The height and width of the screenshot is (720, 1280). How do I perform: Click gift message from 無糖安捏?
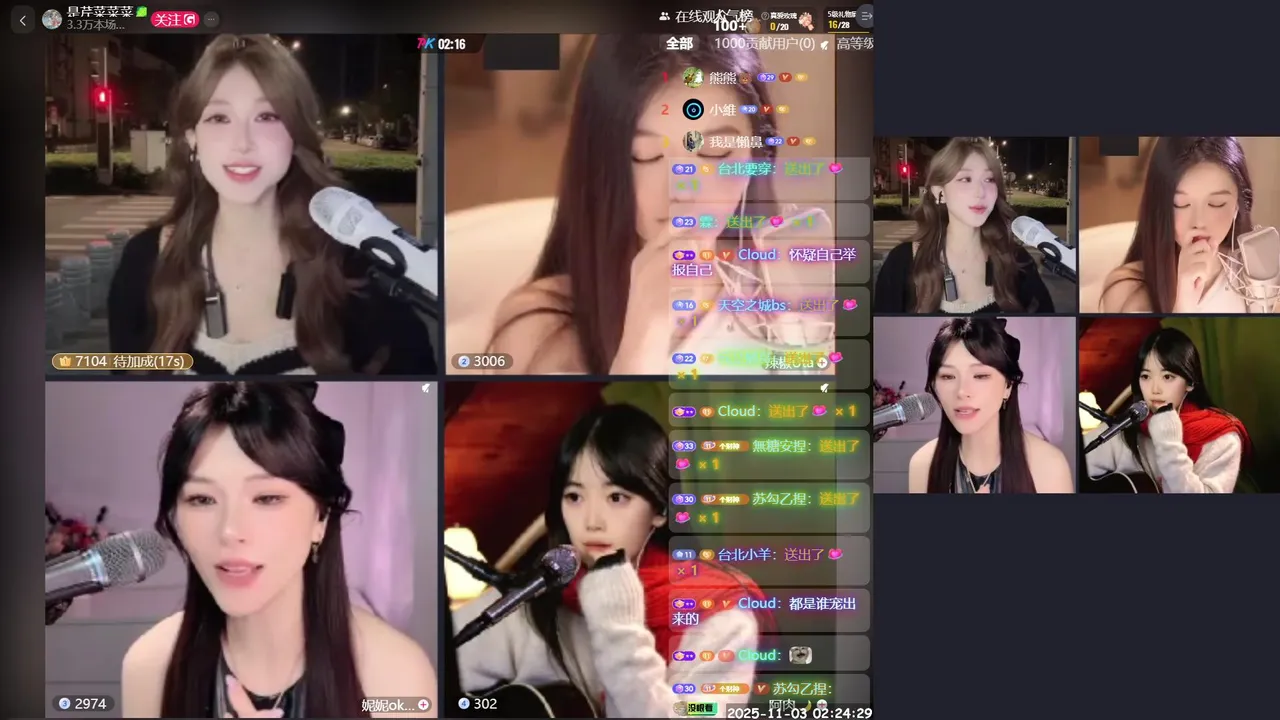click(x=769, y=454)
